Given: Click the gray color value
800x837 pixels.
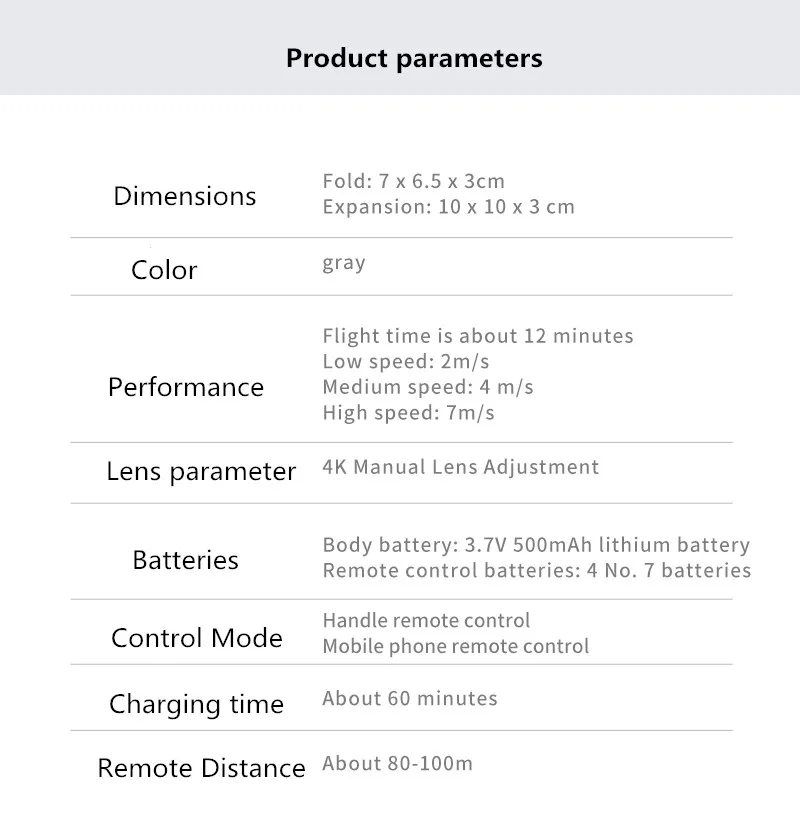Looking at the screenshot, I should [x=344, y=263].
